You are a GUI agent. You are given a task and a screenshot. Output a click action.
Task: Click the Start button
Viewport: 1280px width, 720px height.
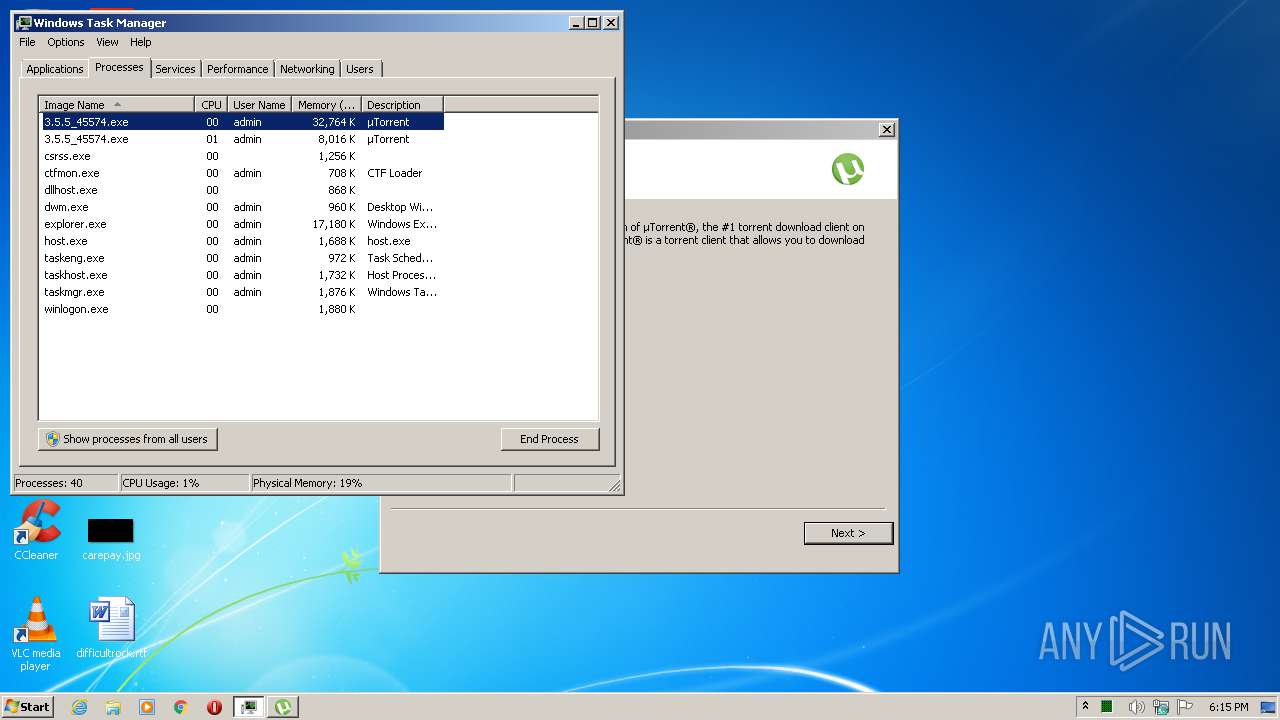point(28,707)
